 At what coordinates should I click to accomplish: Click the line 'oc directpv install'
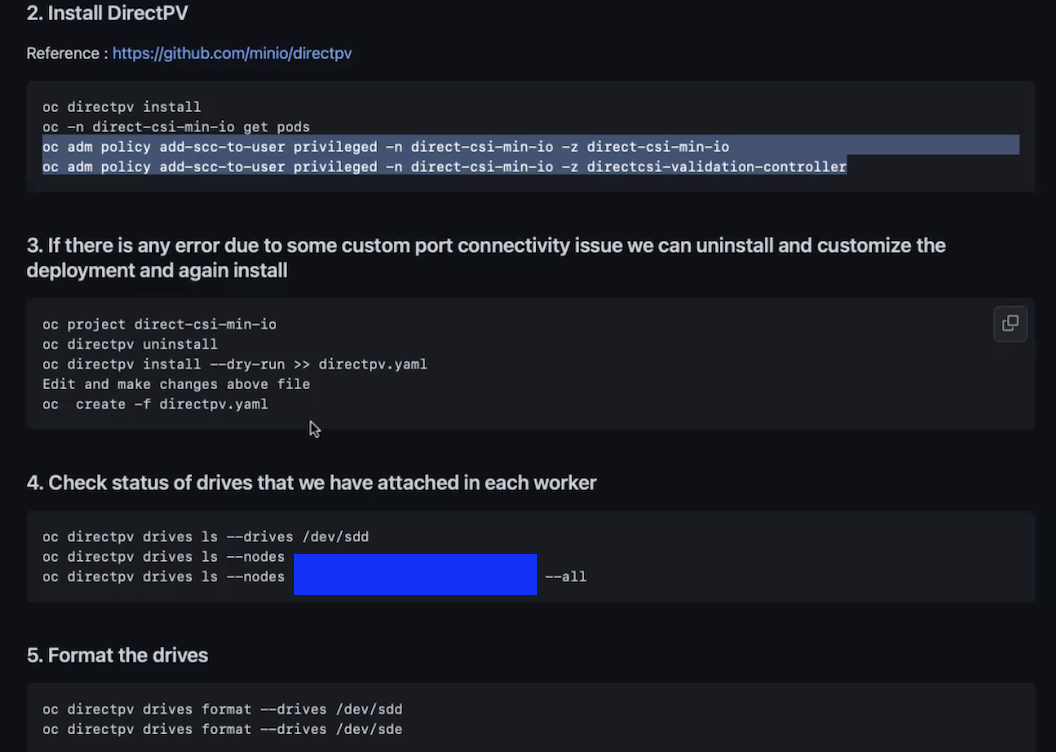[121, 107]
